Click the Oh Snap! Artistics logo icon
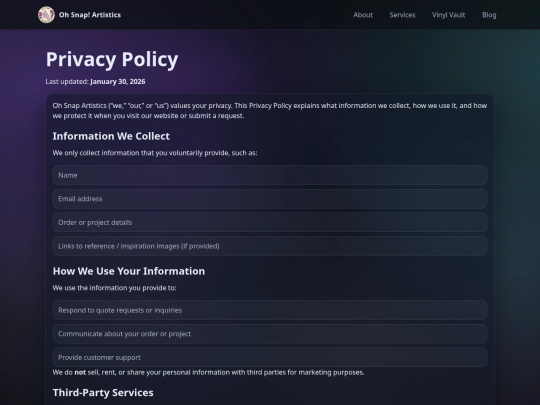Viewport: 540px width, 405px height. (x=46, y=15)
